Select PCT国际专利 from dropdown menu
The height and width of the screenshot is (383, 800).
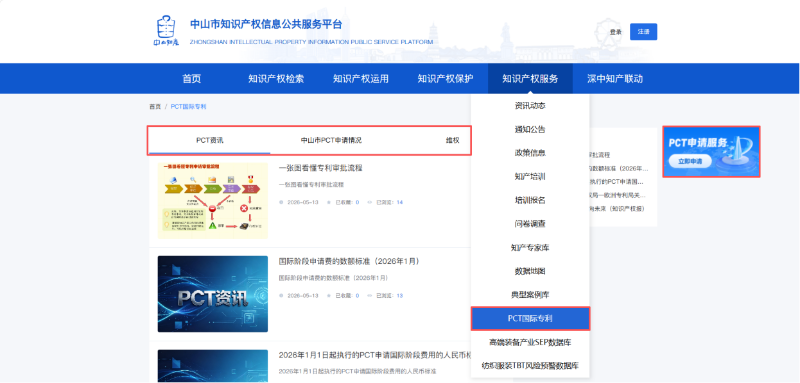[530, 319]
